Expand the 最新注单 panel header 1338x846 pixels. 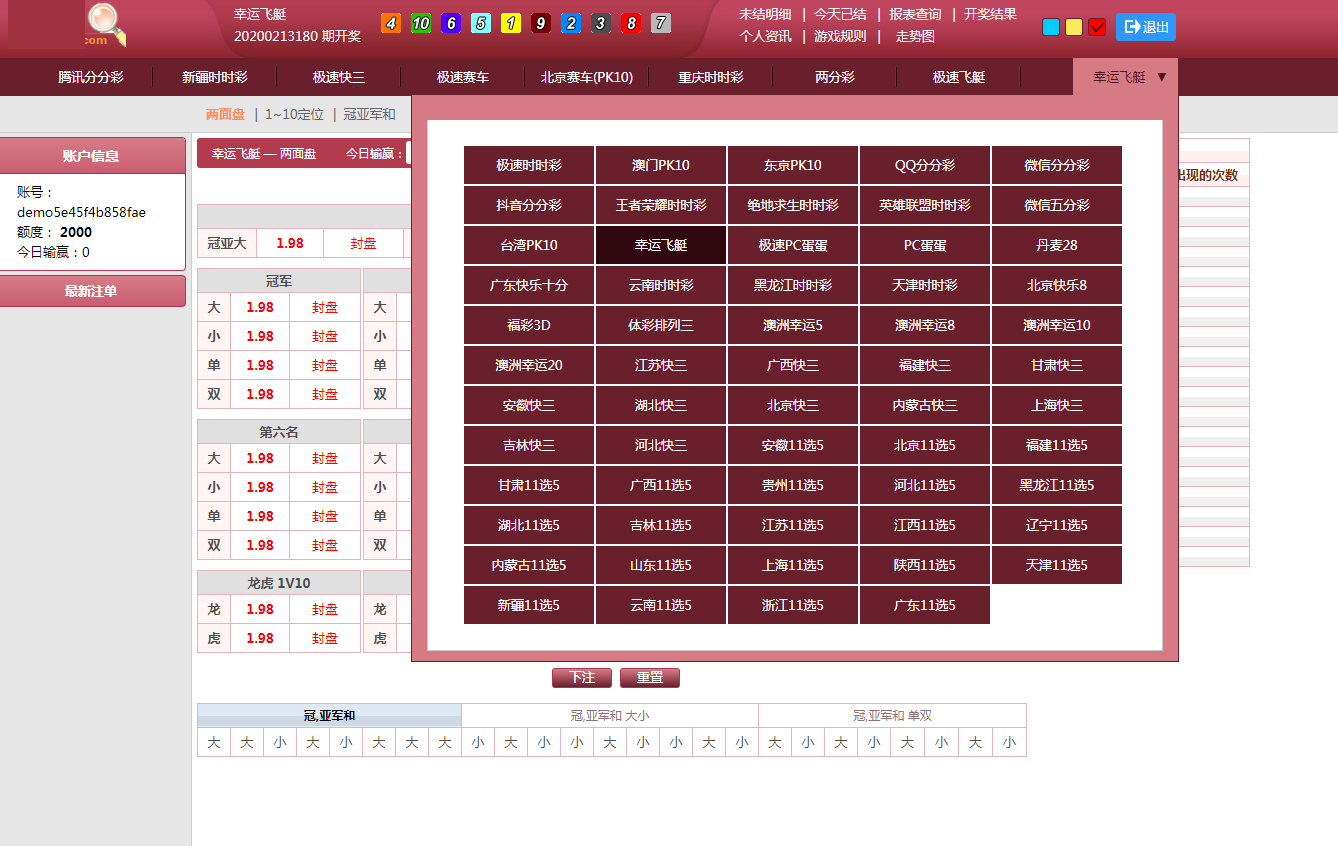click(x=92, y=291)
